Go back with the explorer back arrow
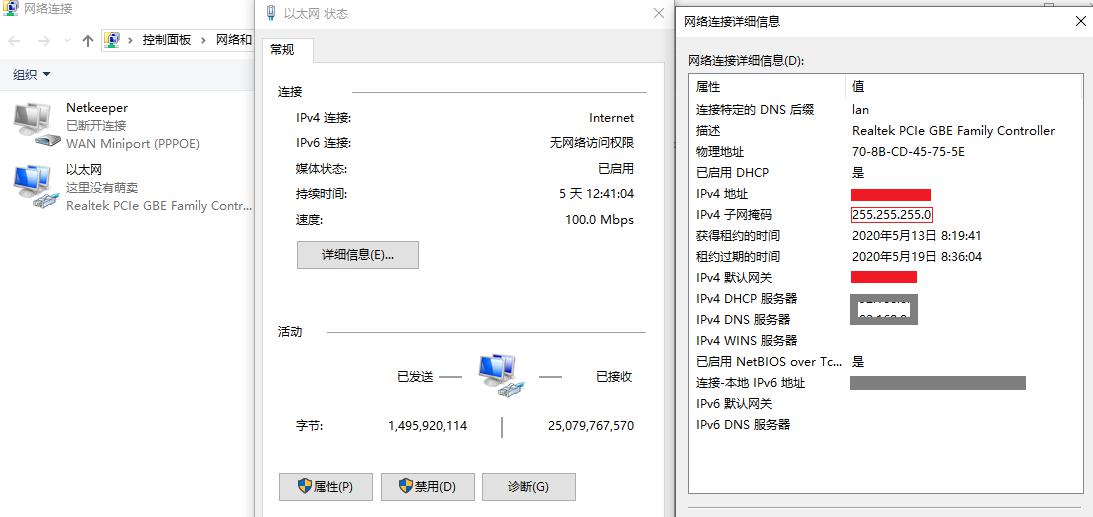The width and height of the screenshot is (1093, 517). (15, 41)
